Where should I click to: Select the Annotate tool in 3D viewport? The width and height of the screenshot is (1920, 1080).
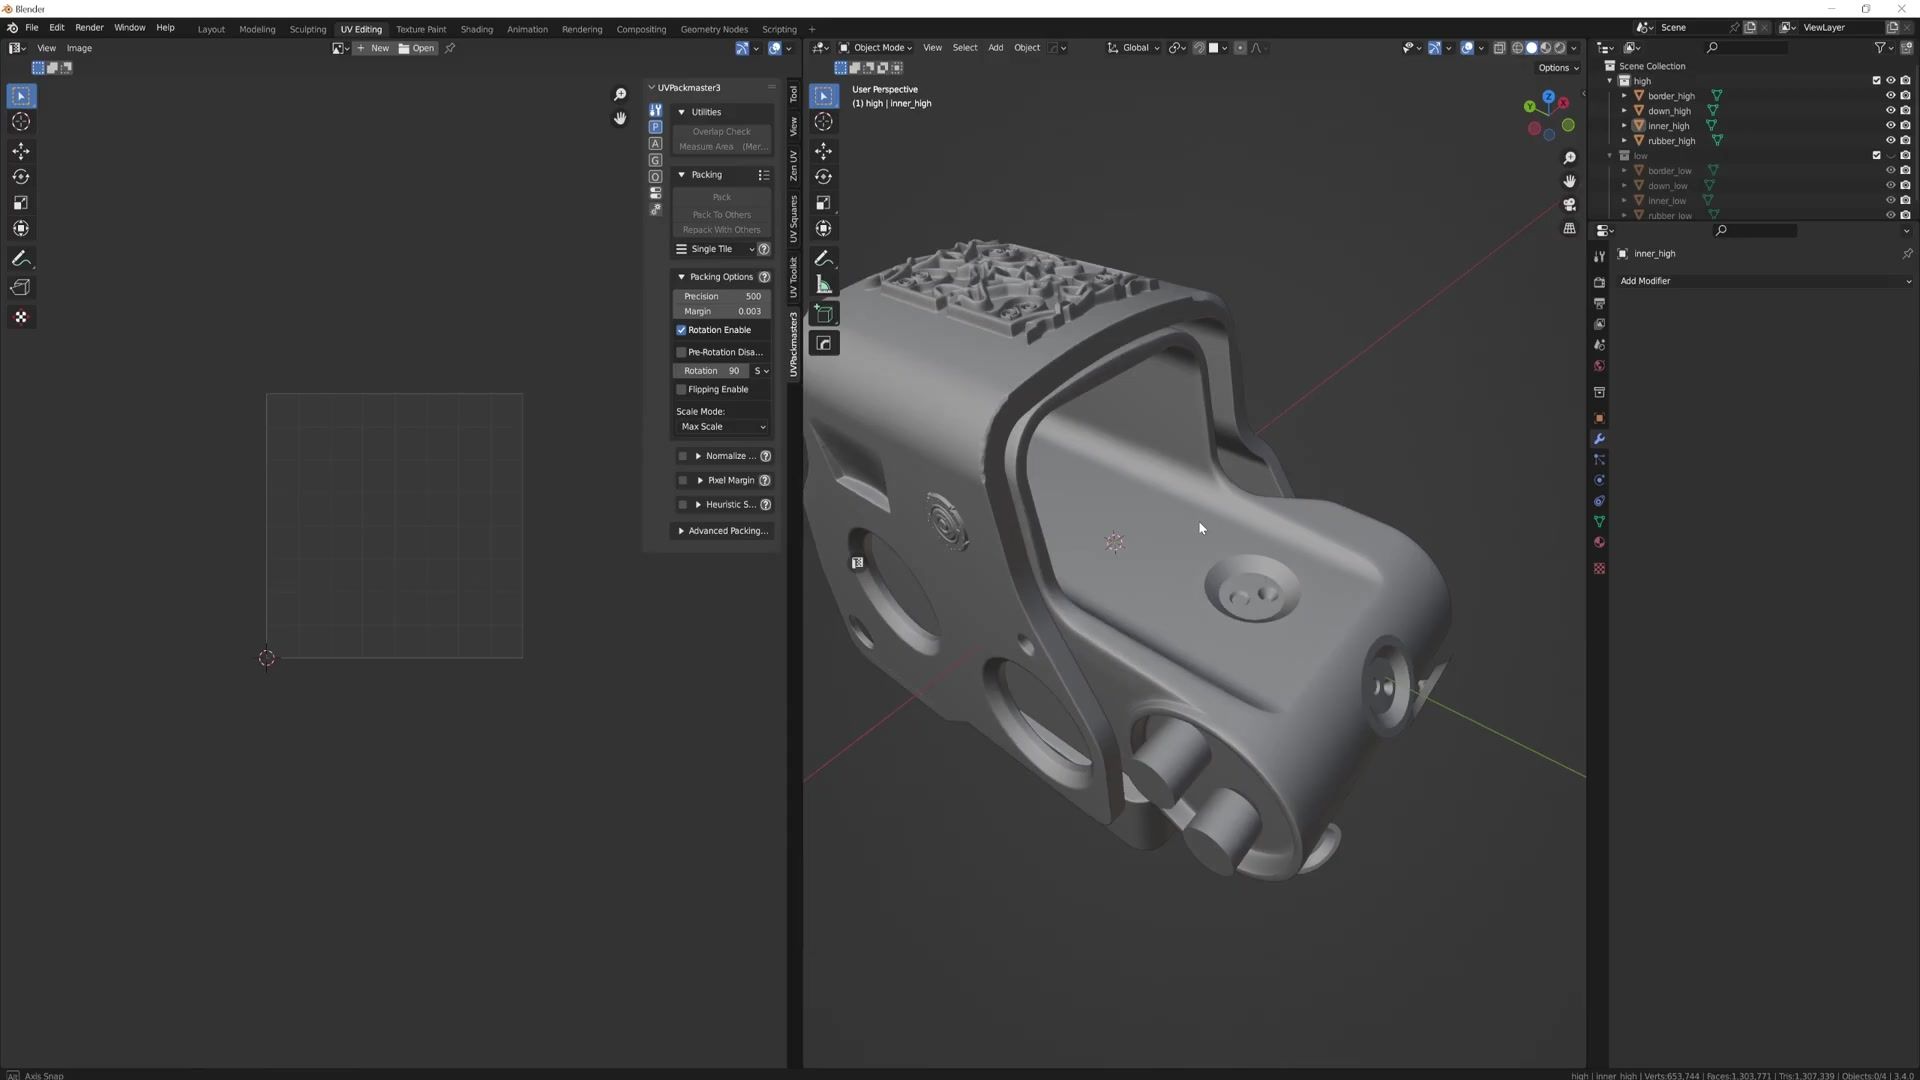coord(823,258)
